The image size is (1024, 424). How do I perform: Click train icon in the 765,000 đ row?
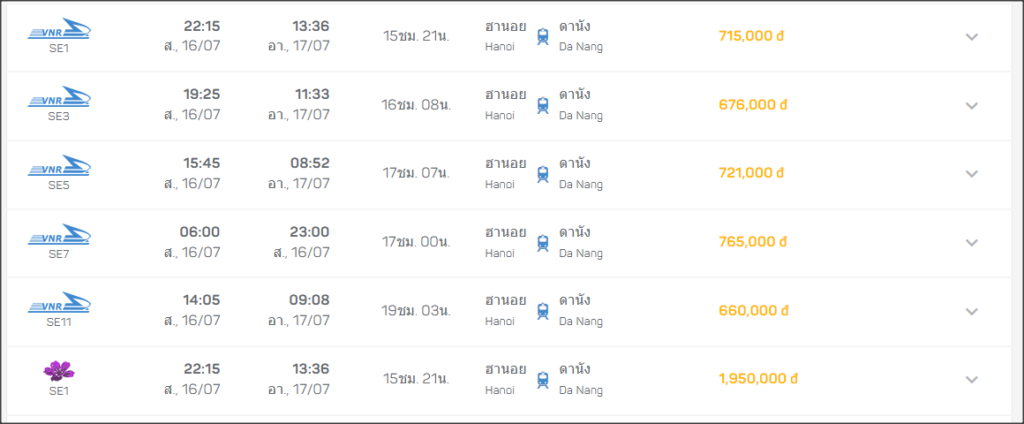[543, 243]
